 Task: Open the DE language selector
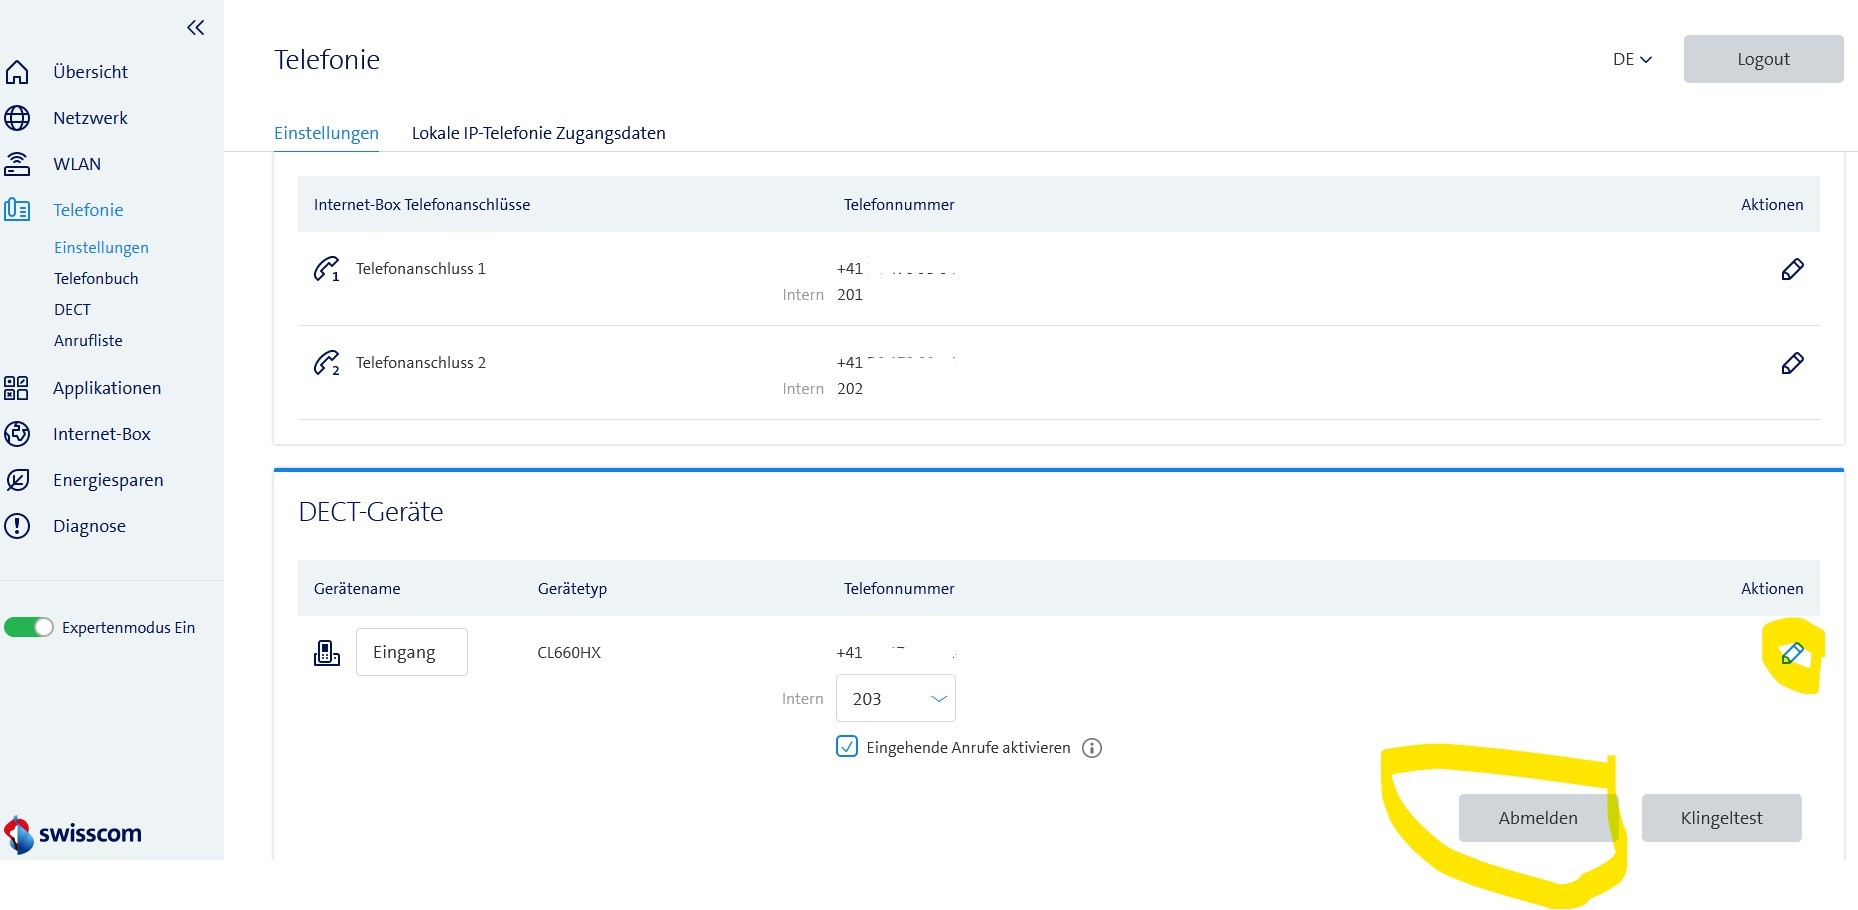coord(1632,60)
